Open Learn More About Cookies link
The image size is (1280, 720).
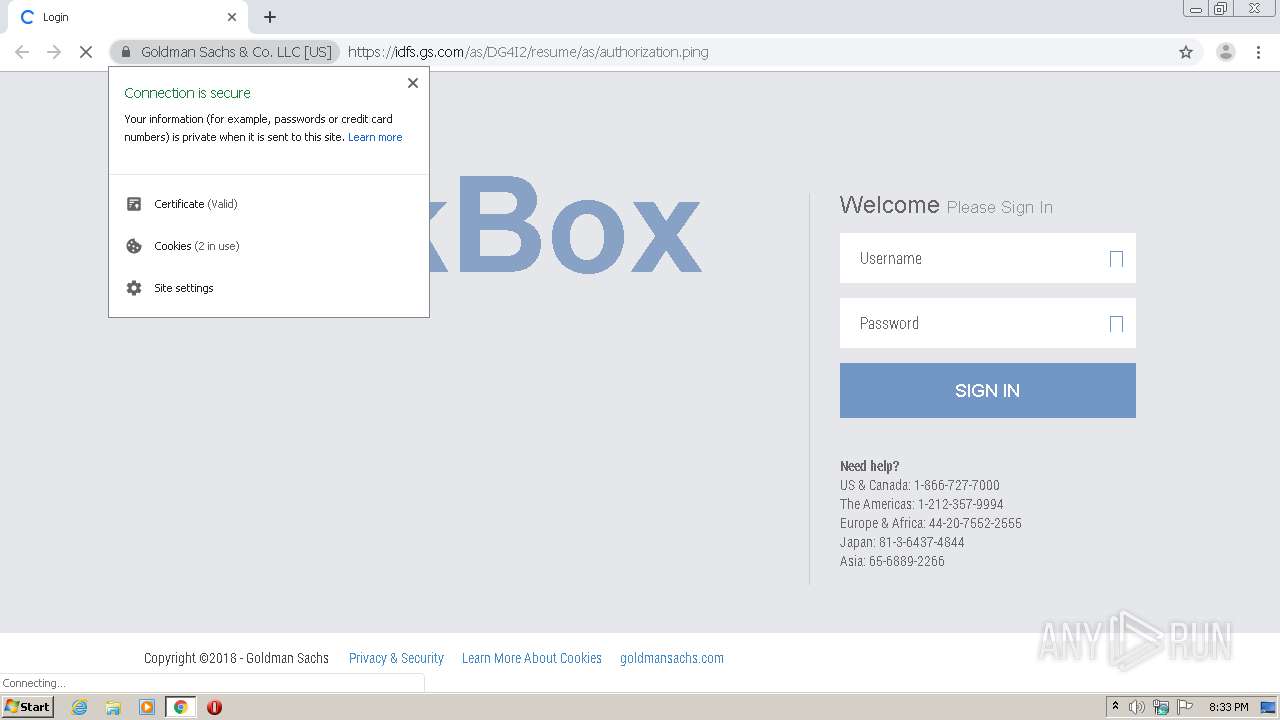pyautogui.click(x=532, y=658)
